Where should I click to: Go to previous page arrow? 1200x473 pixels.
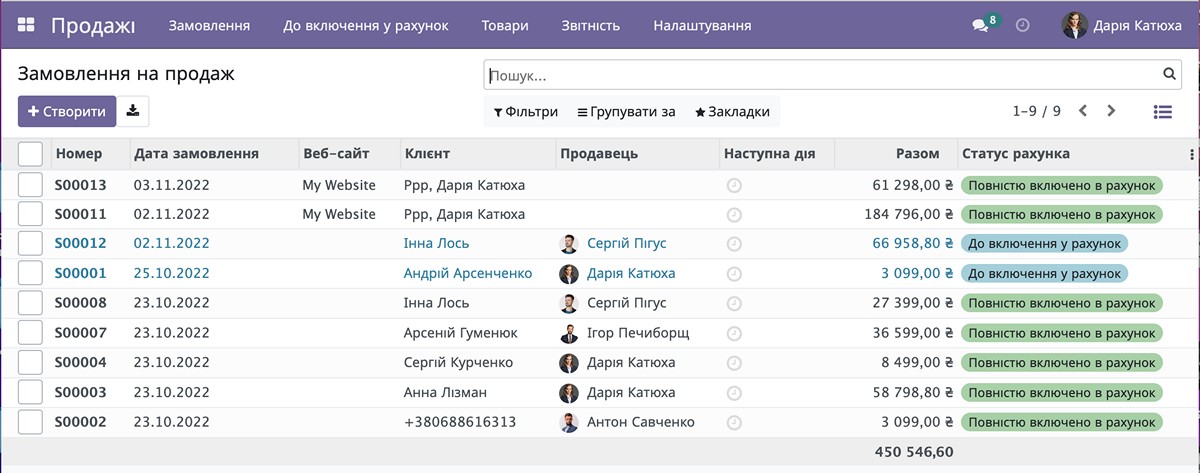[1083, 111]
